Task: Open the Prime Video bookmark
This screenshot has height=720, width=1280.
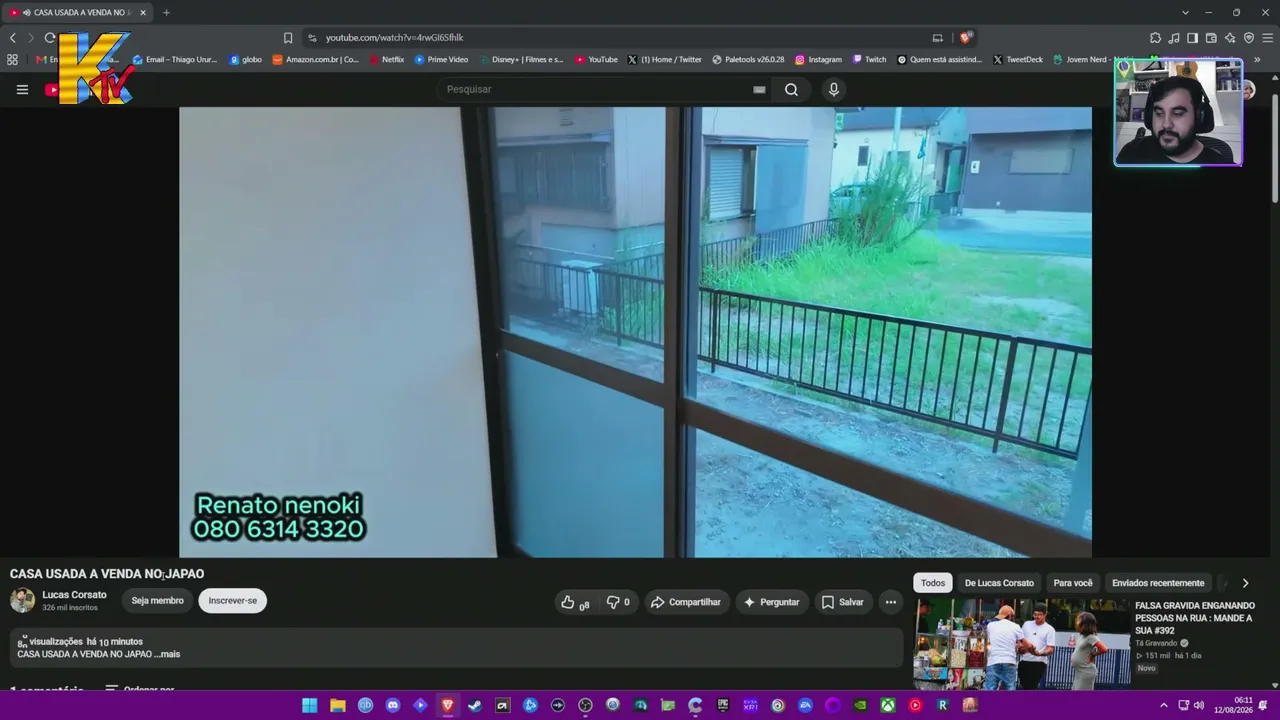Action: point(441,60)
